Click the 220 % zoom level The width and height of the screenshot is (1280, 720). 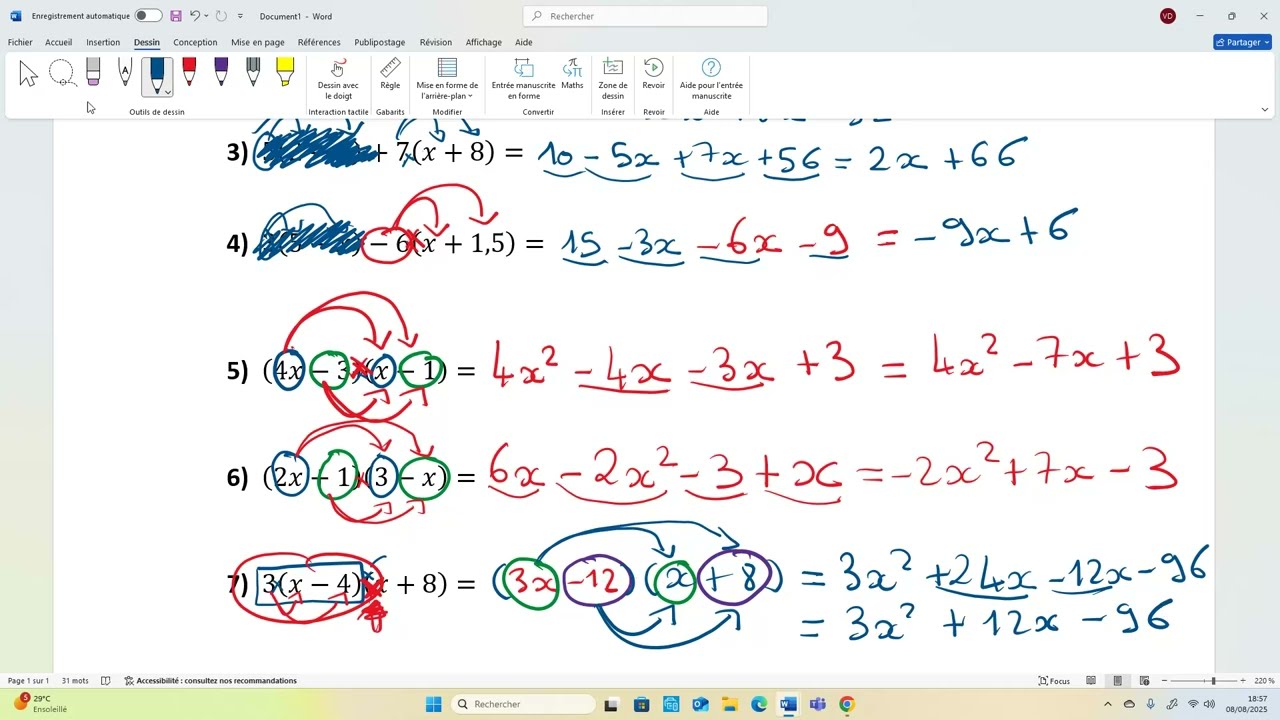click(1264, 681)
